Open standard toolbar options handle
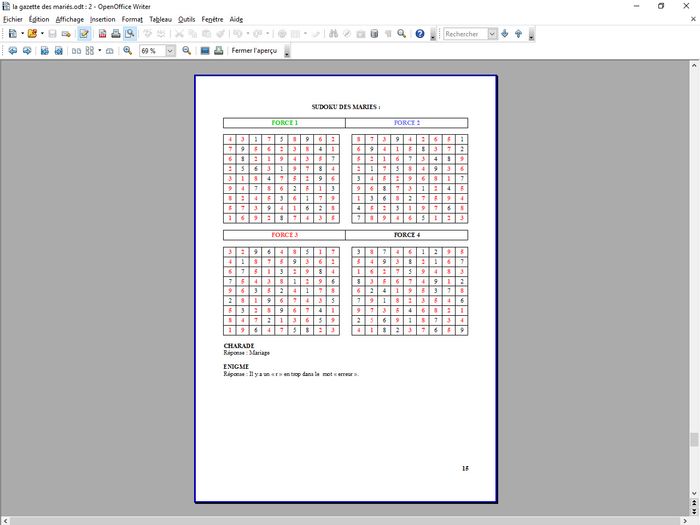 [433, 34]
